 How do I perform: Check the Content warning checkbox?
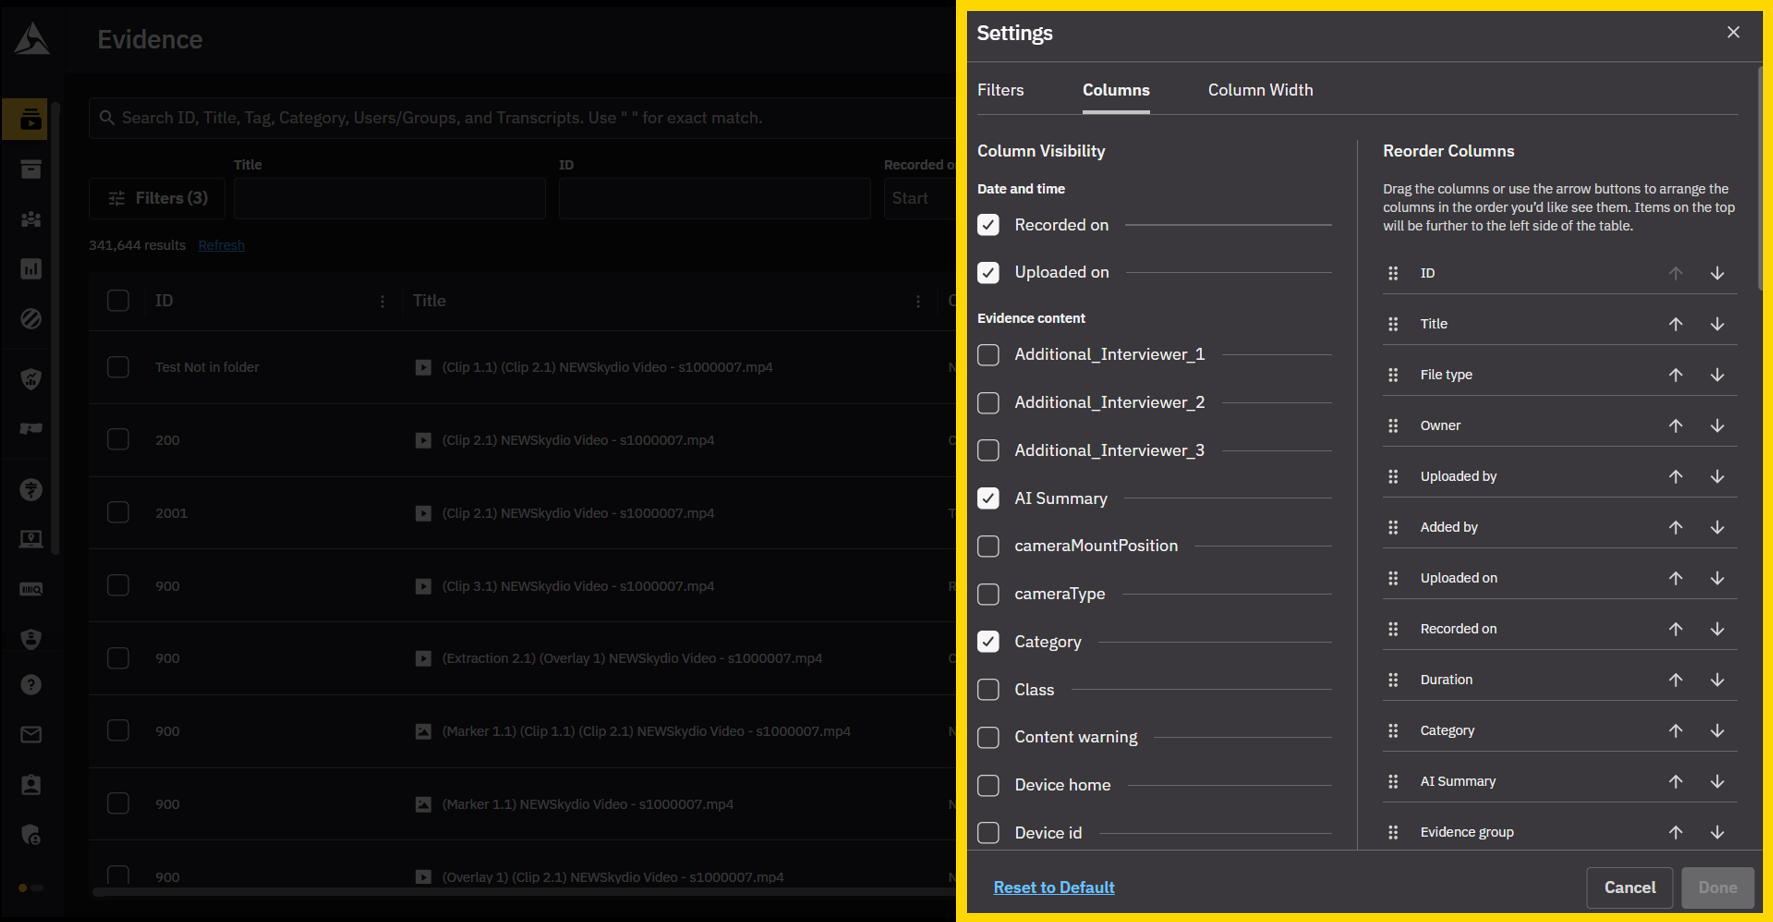[988, 737]
